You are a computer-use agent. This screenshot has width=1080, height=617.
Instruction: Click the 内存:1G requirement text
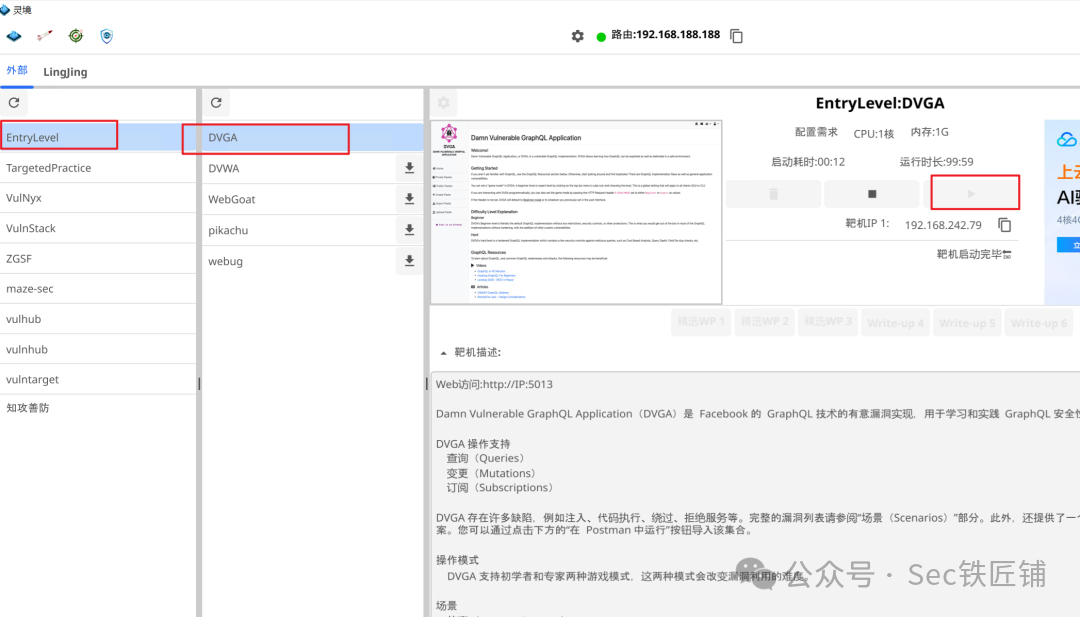[x=929, y=132]
